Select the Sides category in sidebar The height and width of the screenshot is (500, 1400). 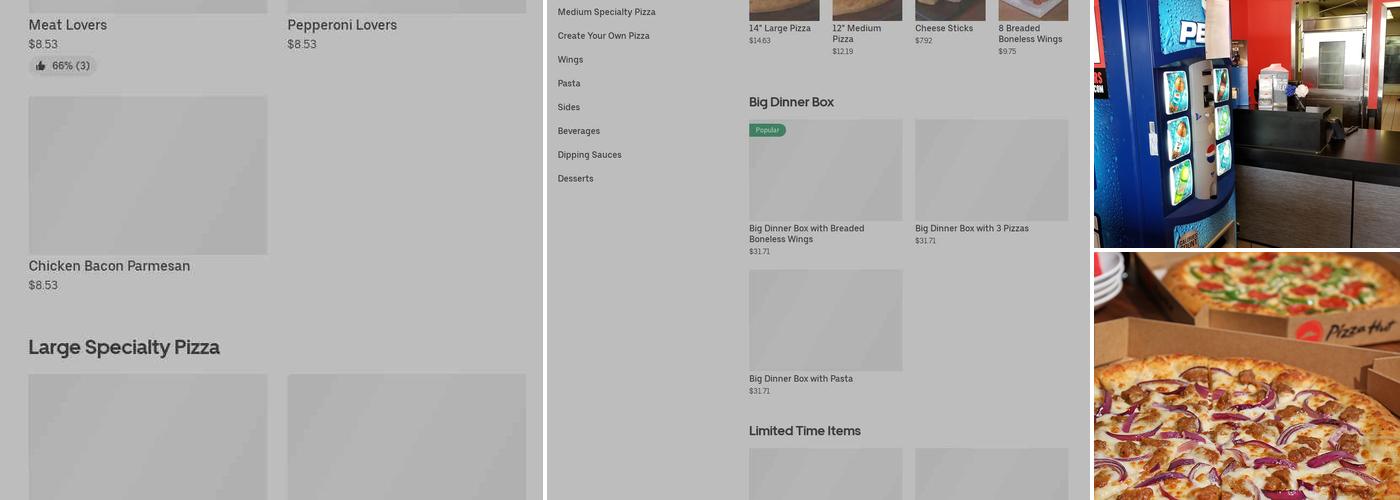(569, 107)
